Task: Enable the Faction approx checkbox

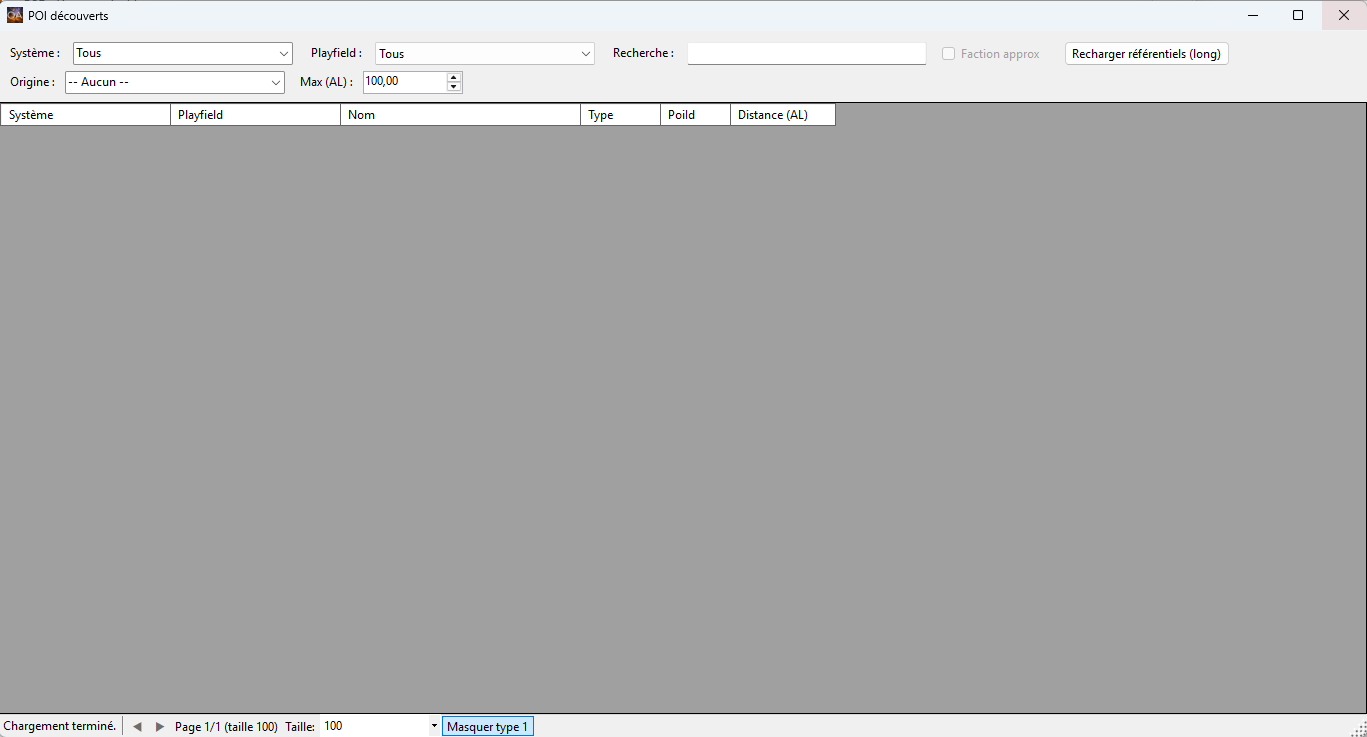Action: (x=949, y=54)
